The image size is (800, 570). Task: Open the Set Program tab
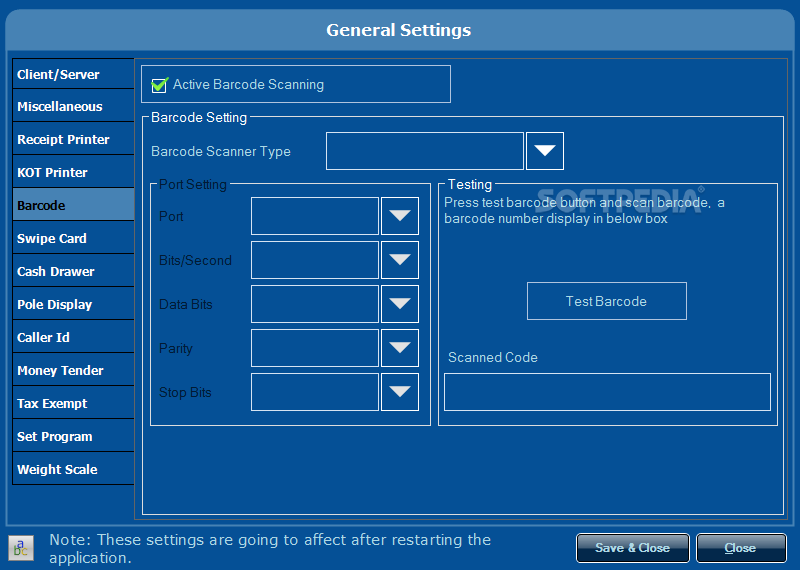[73, 436]
